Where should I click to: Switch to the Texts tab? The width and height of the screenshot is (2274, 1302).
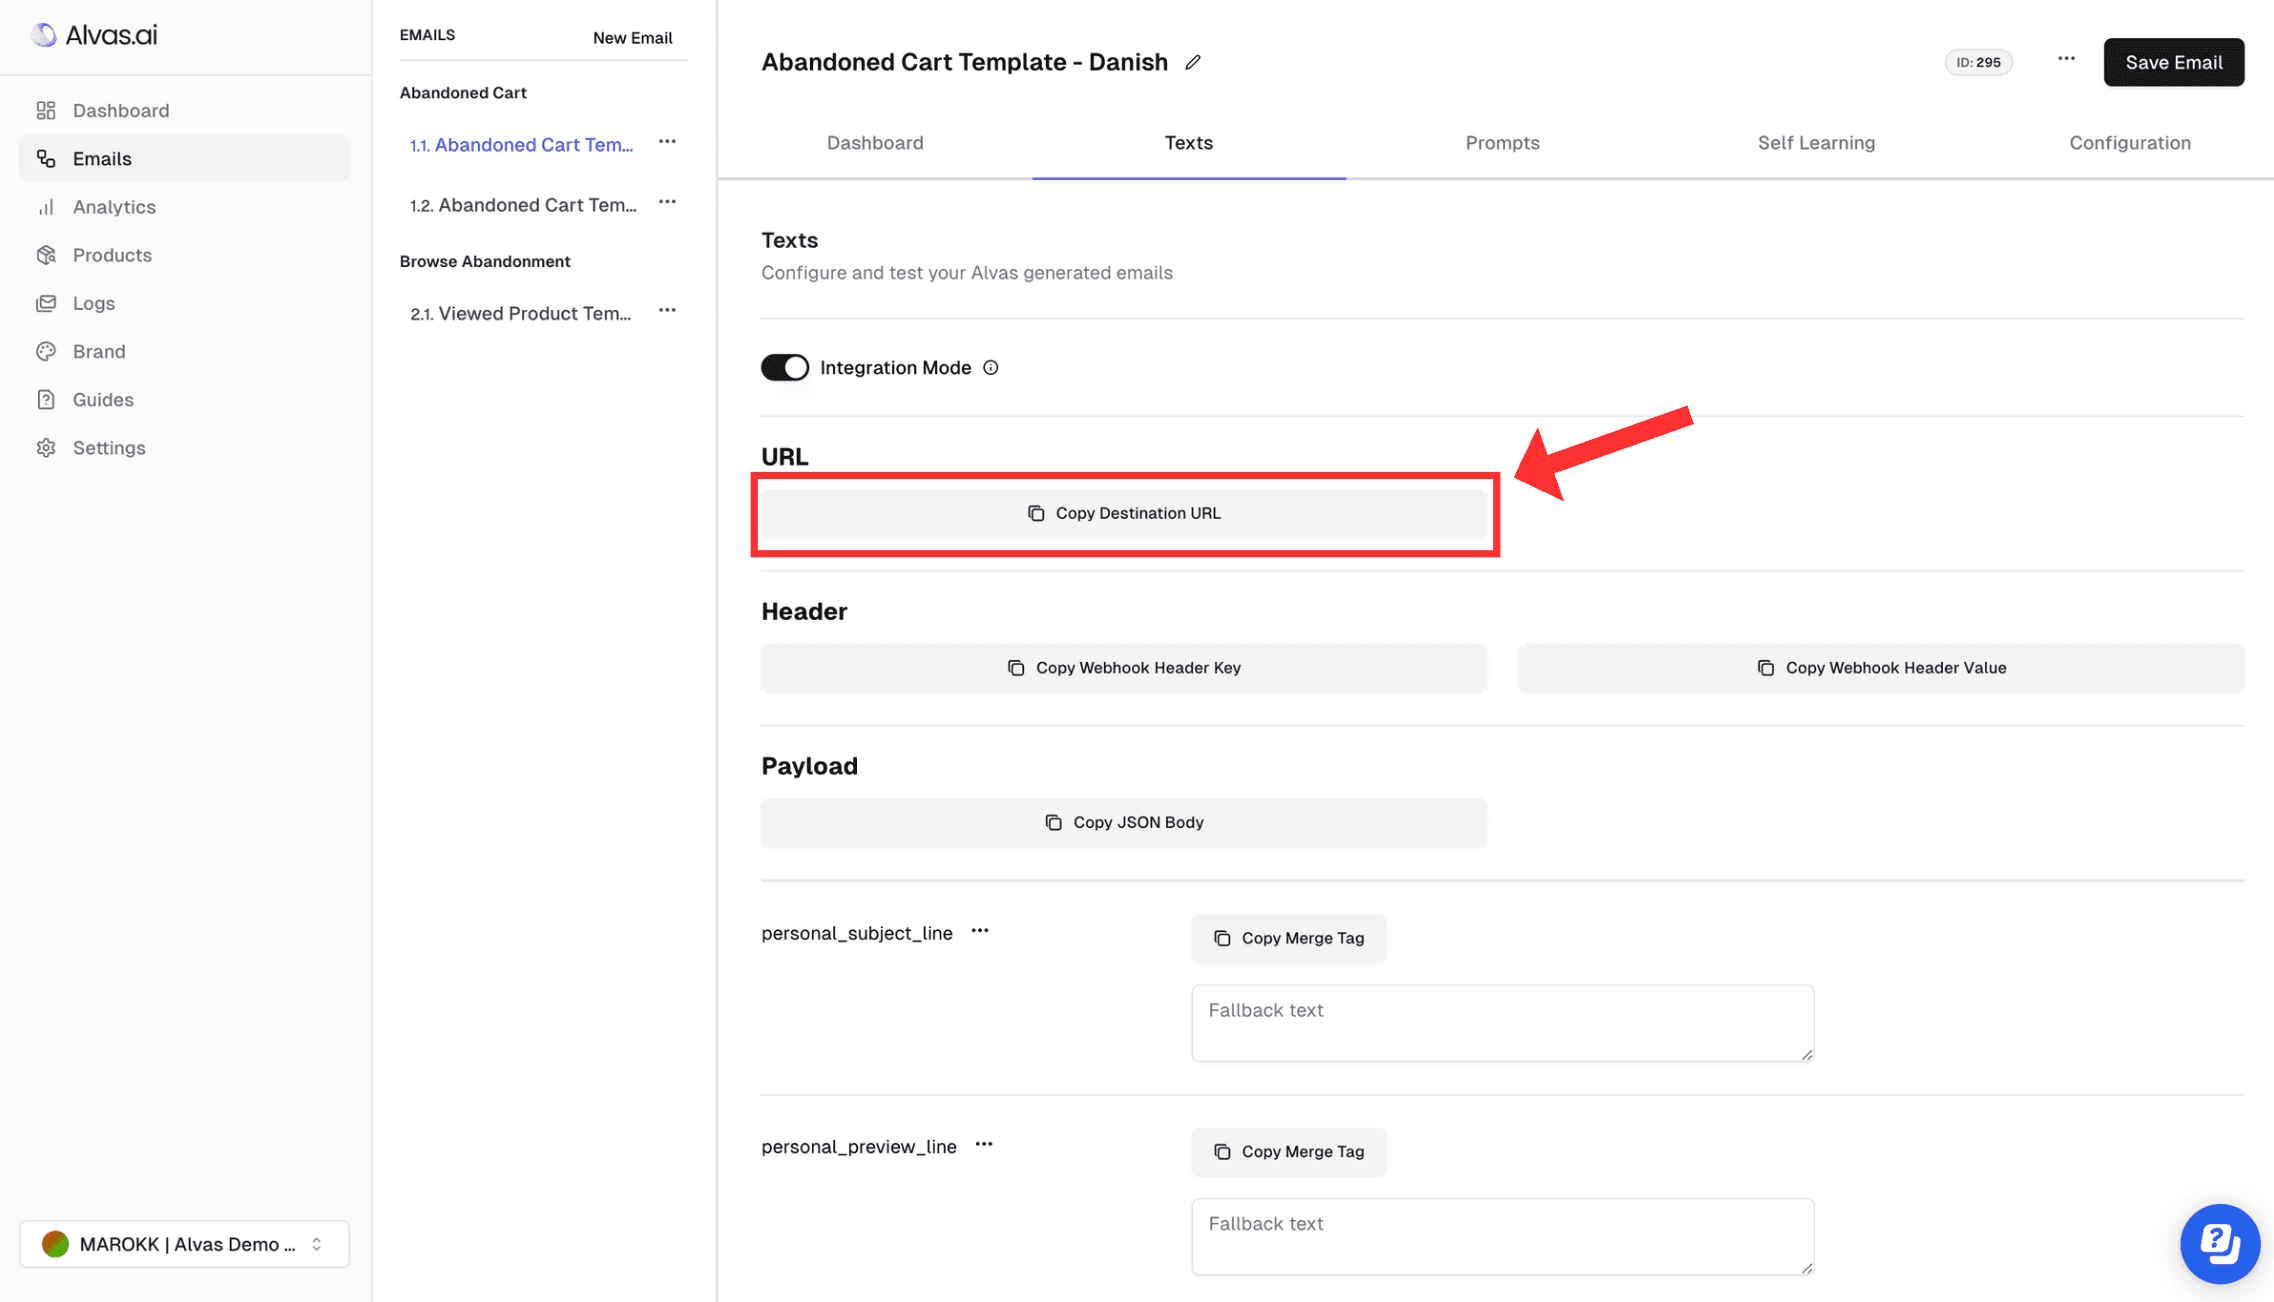tap(1188, 143)
